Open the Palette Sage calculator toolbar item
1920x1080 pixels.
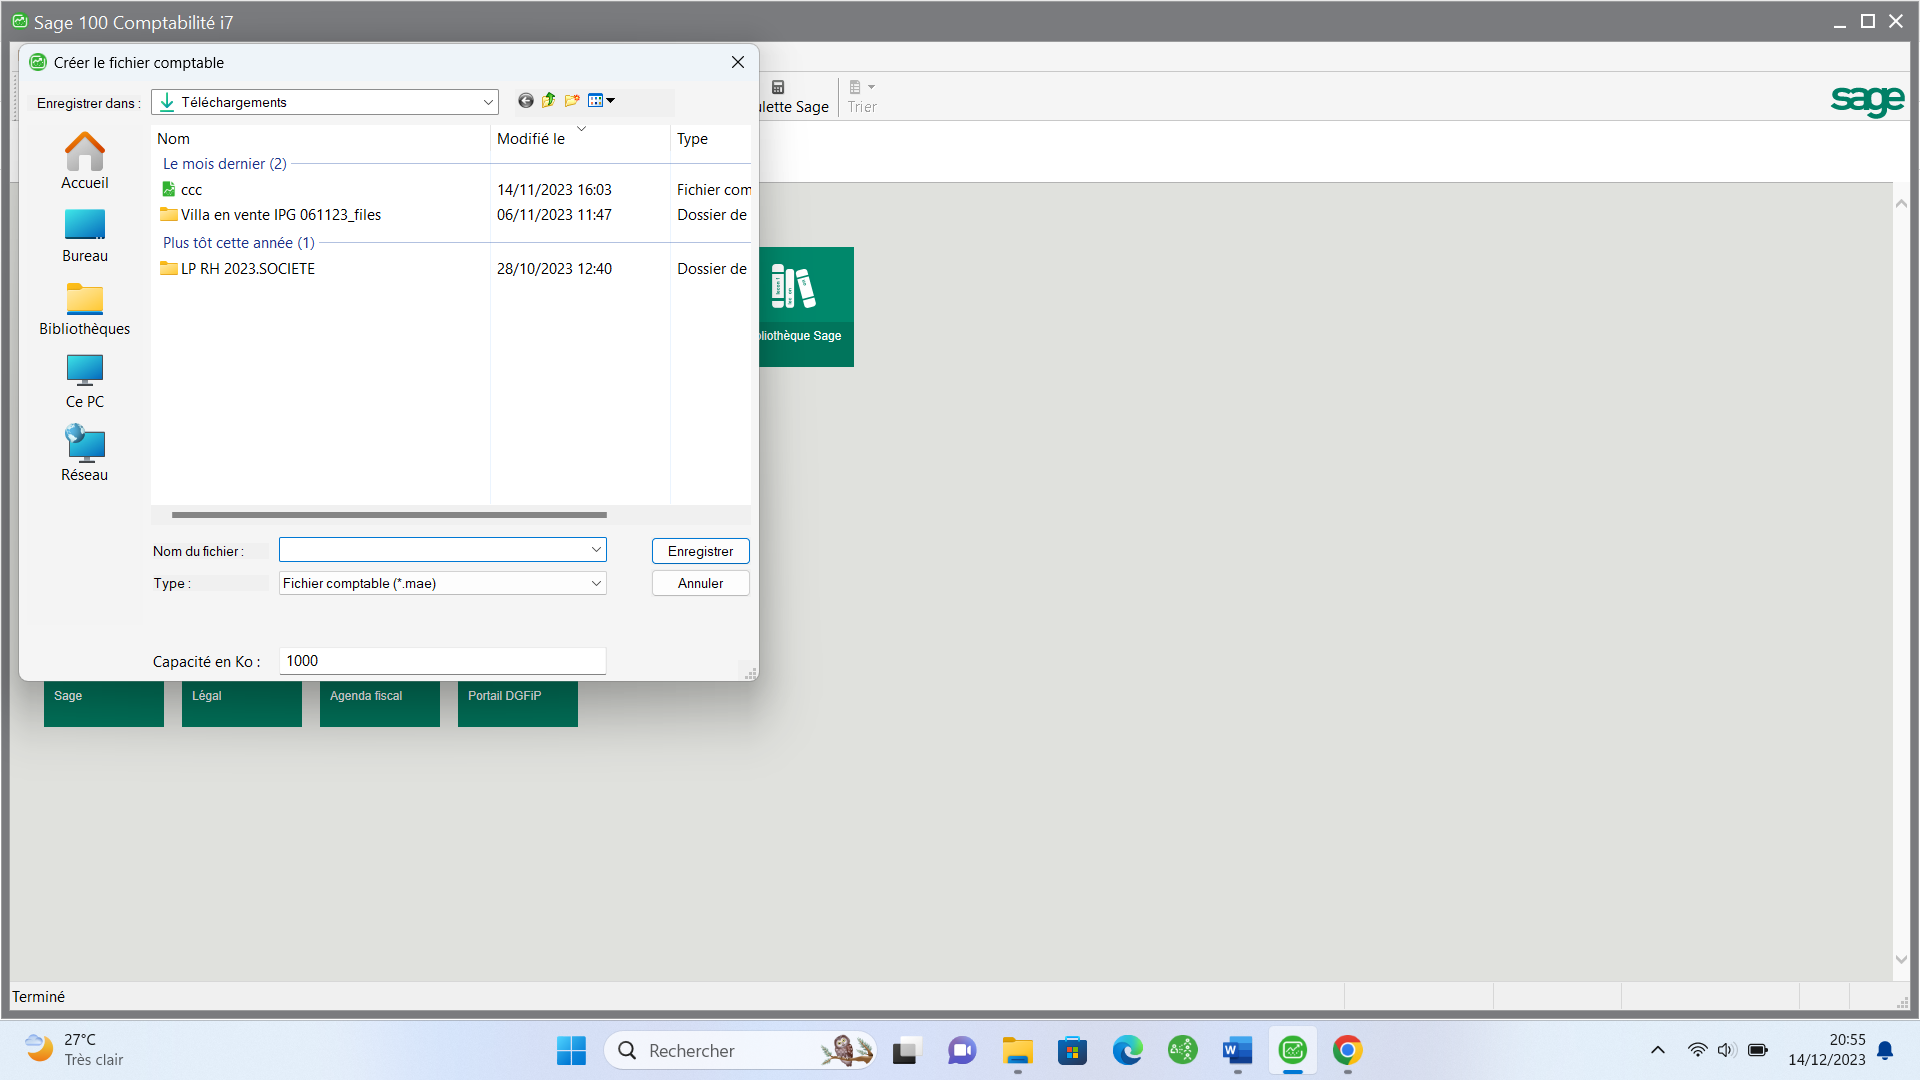(793, 97)
